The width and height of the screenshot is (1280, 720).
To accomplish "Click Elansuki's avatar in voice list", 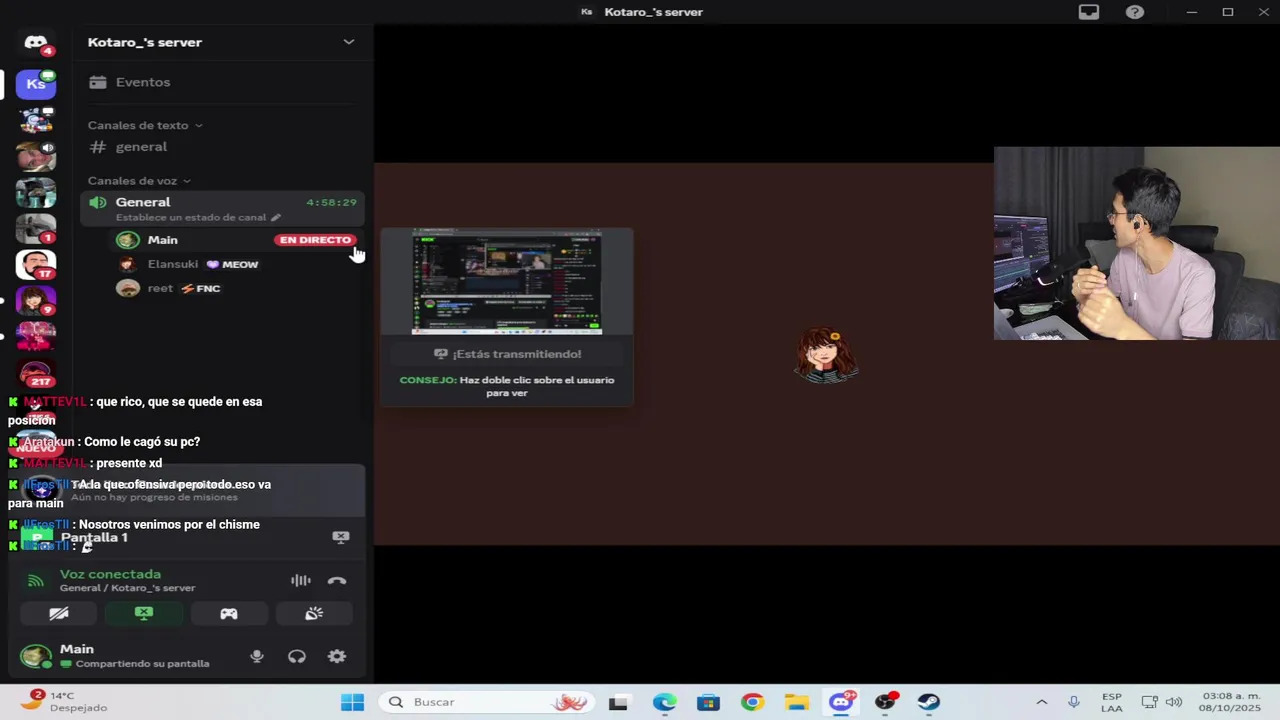I will point(127,264).
